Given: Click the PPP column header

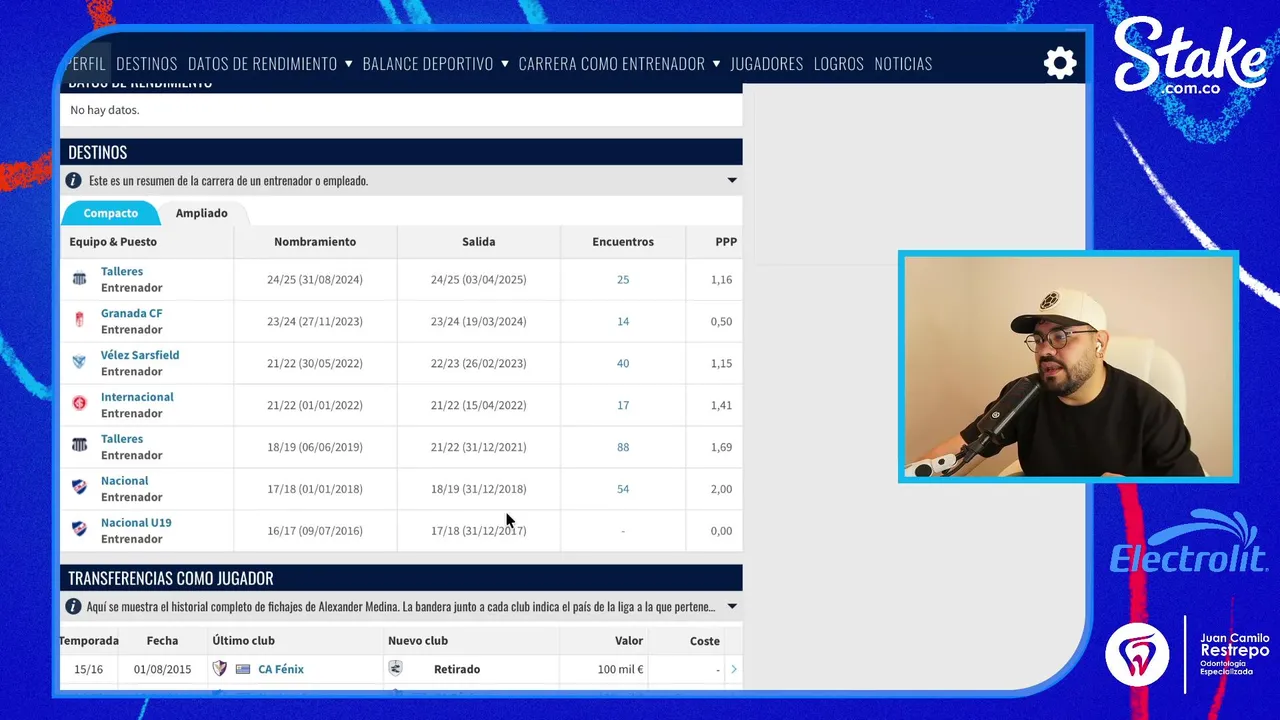Looking at the screenshot, I should point(726,241).
